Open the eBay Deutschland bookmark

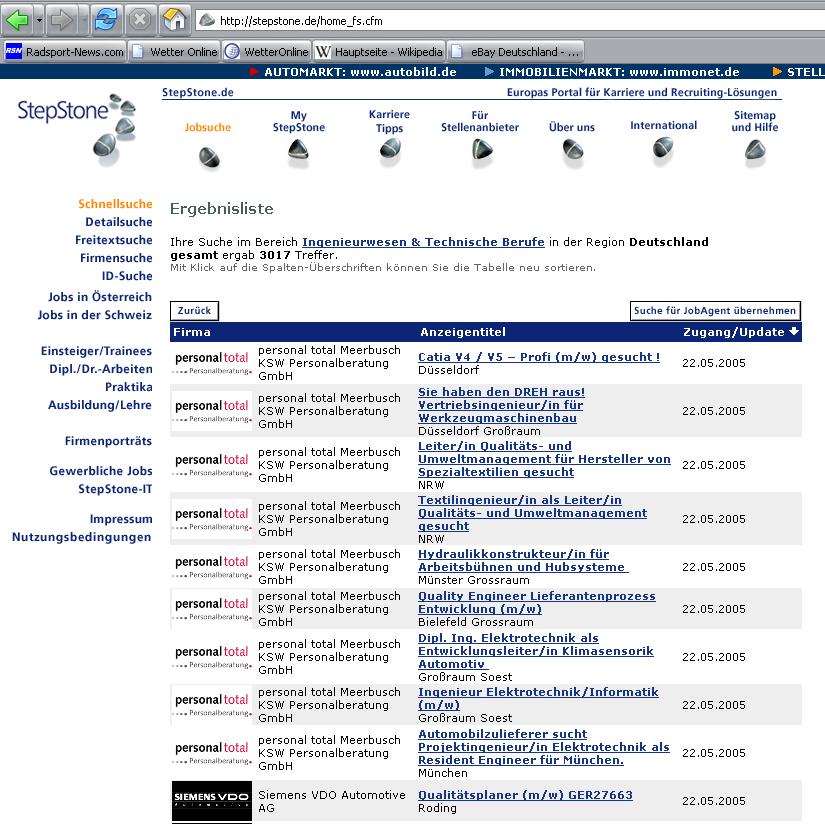[x=515, y=52]
